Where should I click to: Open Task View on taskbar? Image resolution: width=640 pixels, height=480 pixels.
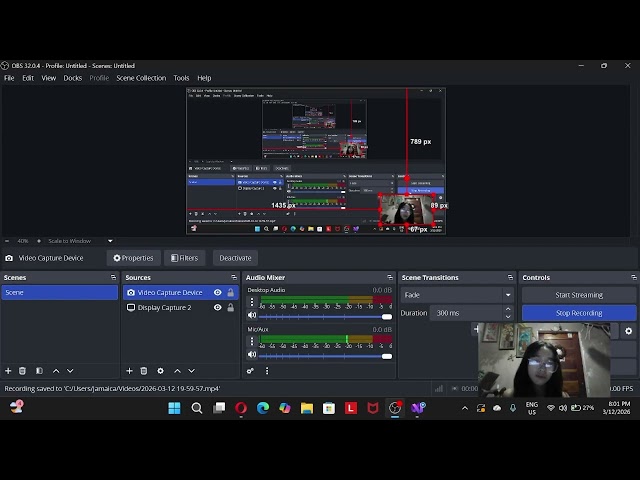219,408
